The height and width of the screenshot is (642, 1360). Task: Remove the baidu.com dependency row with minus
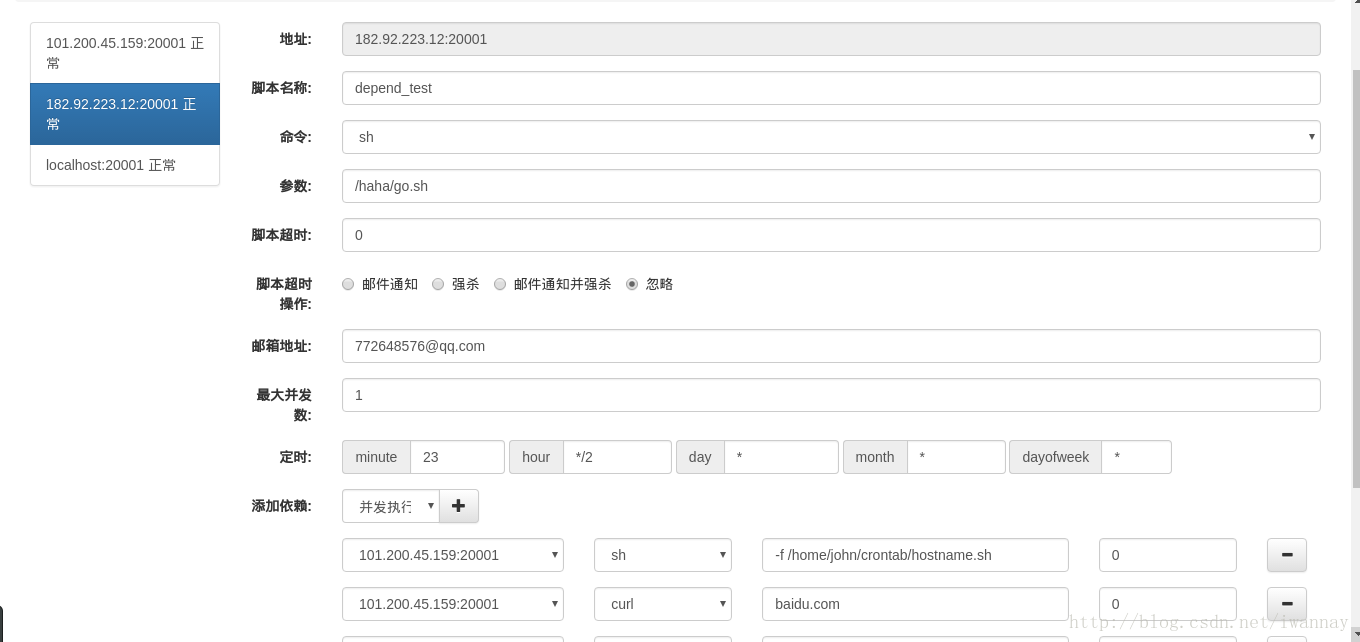pyautogui.click(x=1286, y=604)
